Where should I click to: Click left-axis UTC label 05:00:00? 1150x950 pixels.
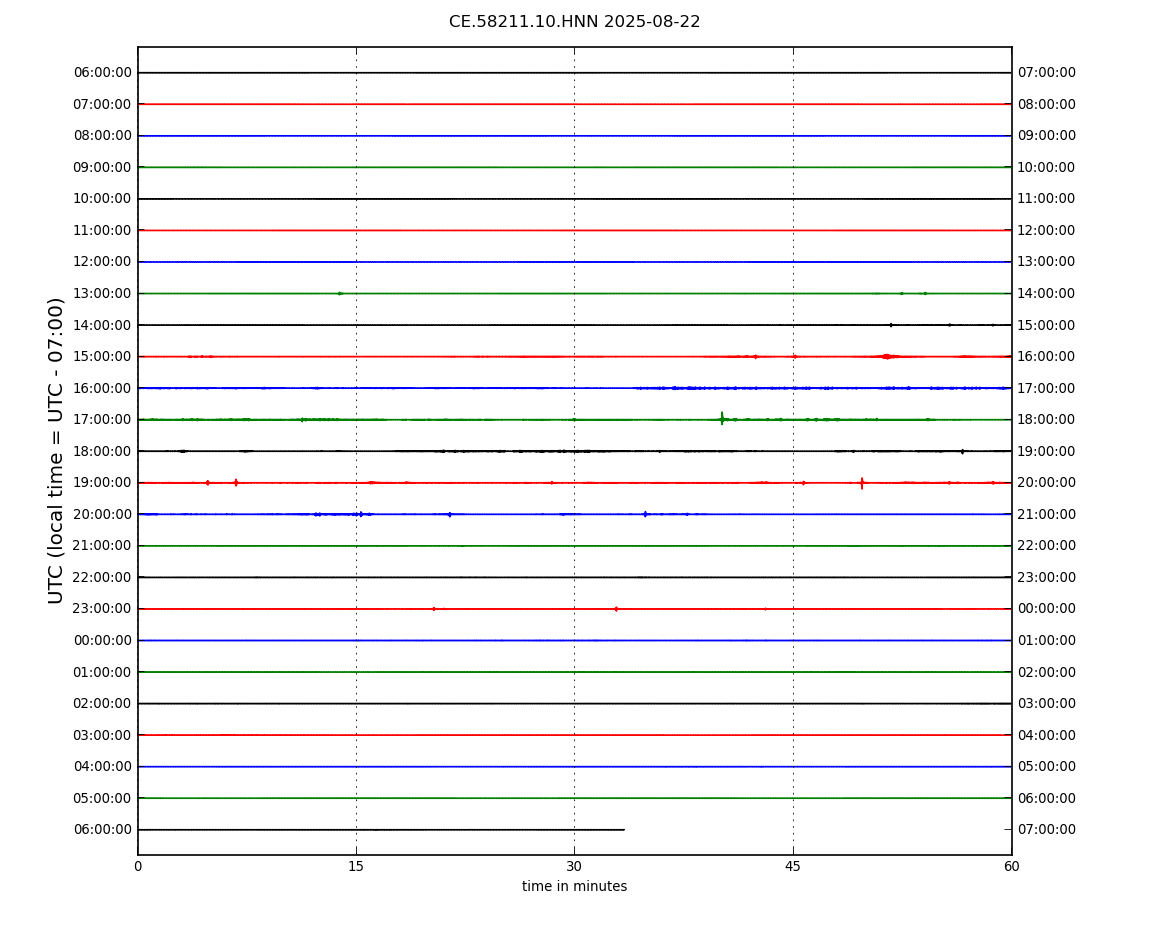[102, 798]
